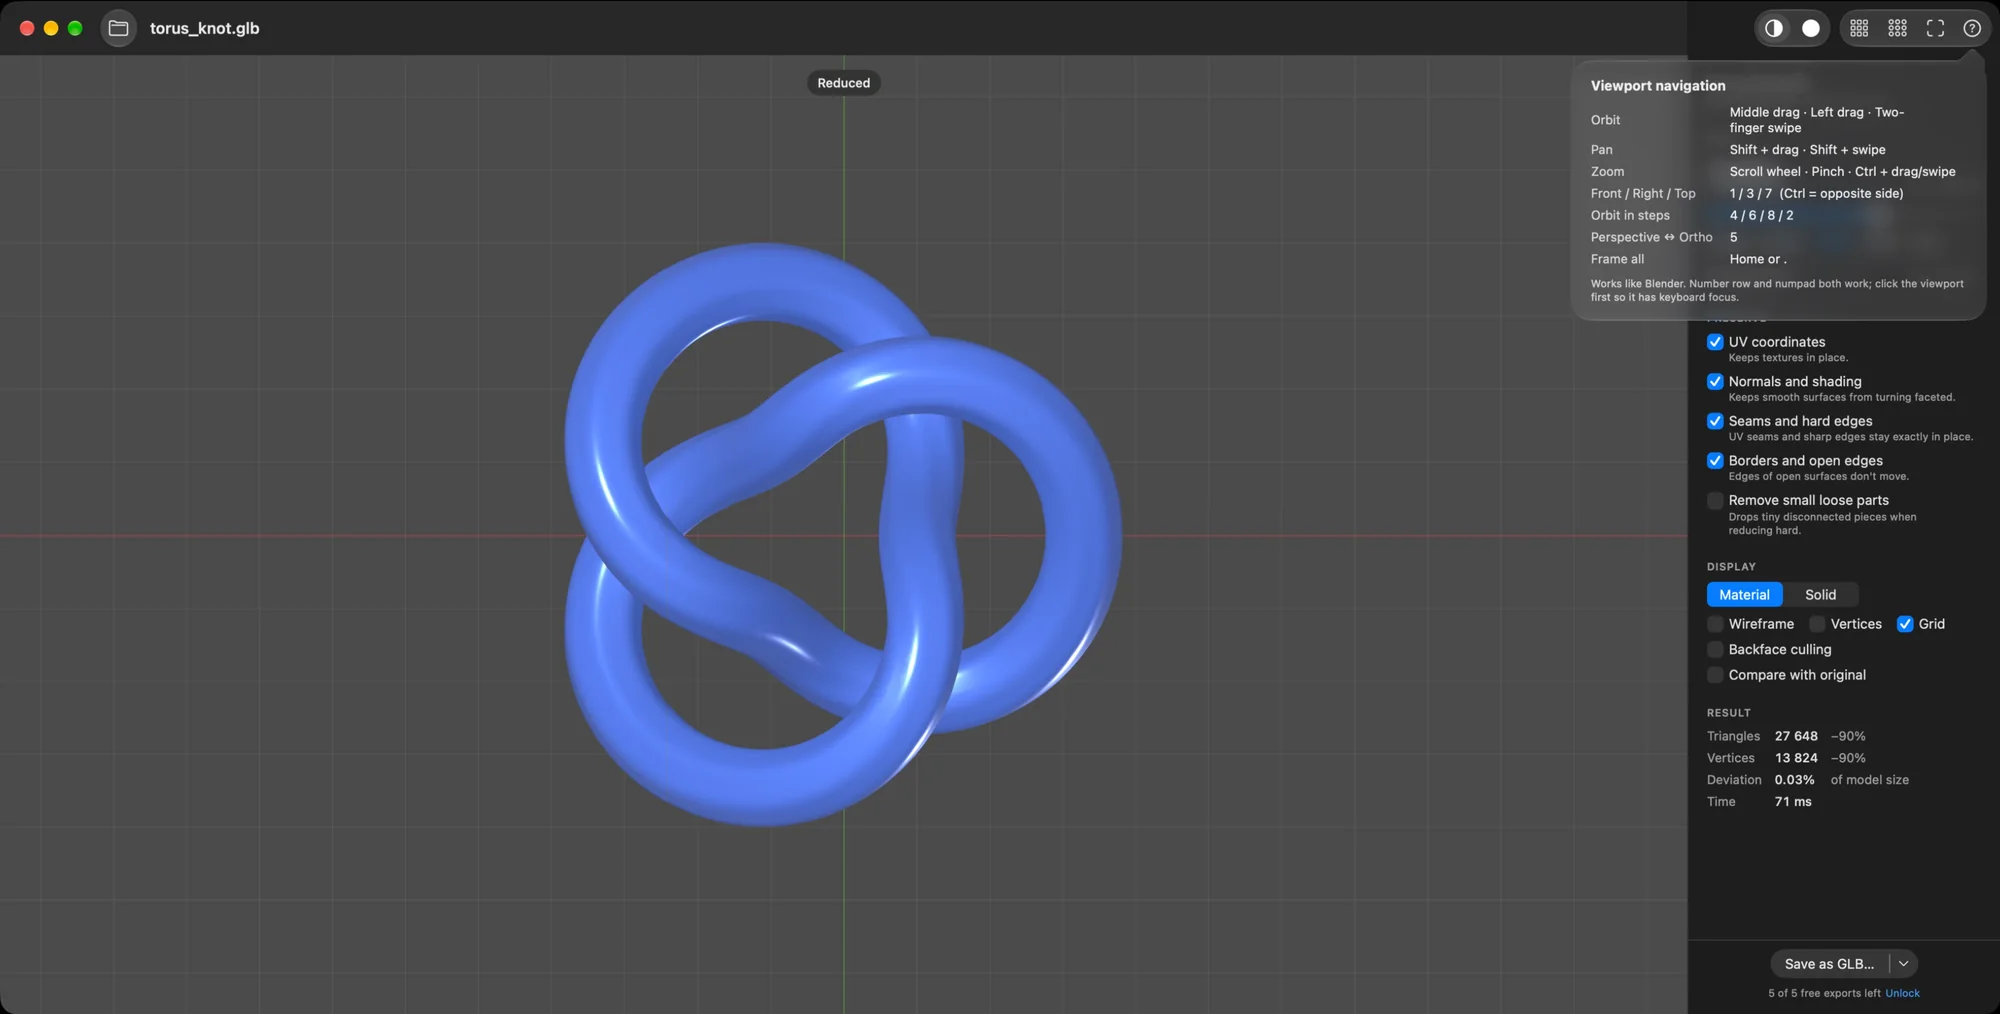Image resolution: width=2000 pixels, height=1014 pixels.
Task: Click the round-dots grid icon
Action: (1897, 28)
